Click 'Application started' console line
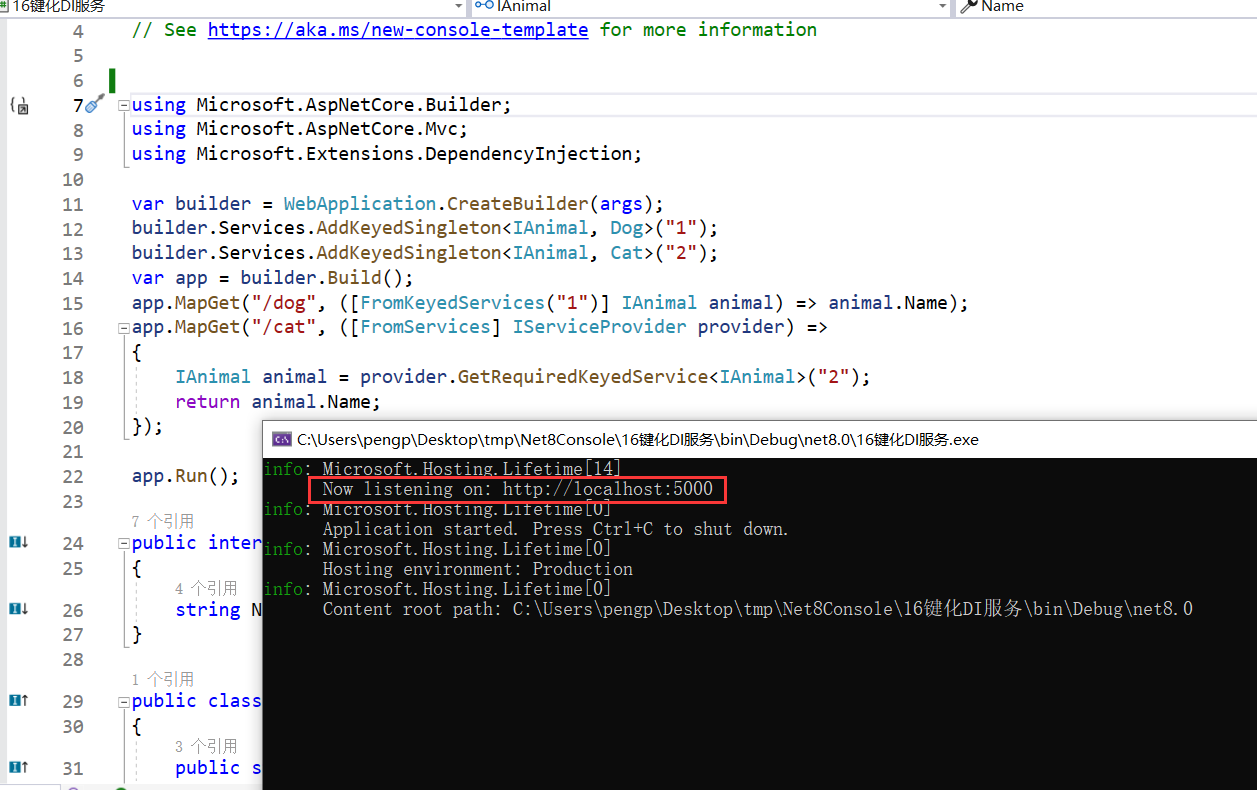The height and width of the screenshot is (790, 1257). coord(555,529)
